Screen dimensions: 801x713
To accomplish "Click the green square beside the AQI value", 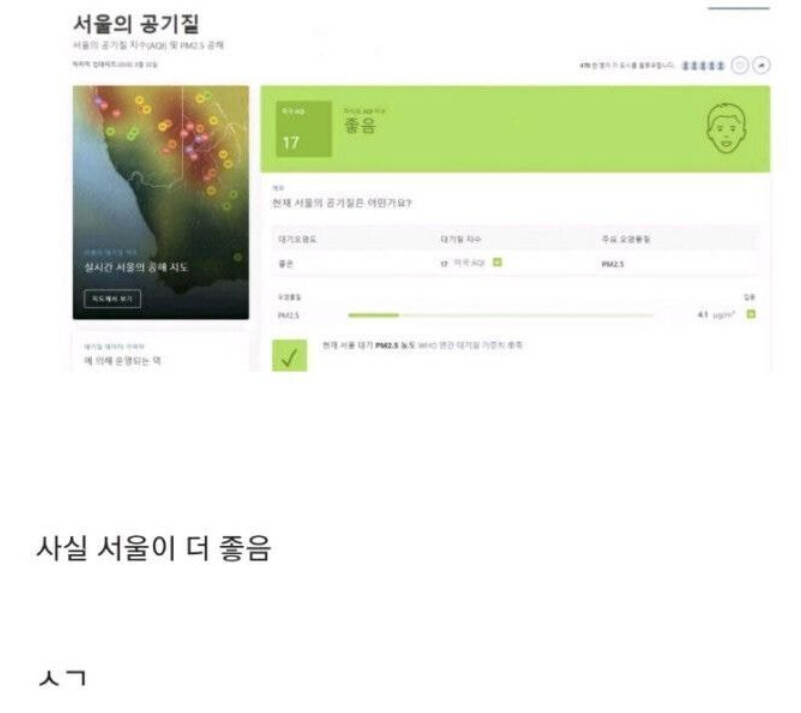I will coord(497,262).
